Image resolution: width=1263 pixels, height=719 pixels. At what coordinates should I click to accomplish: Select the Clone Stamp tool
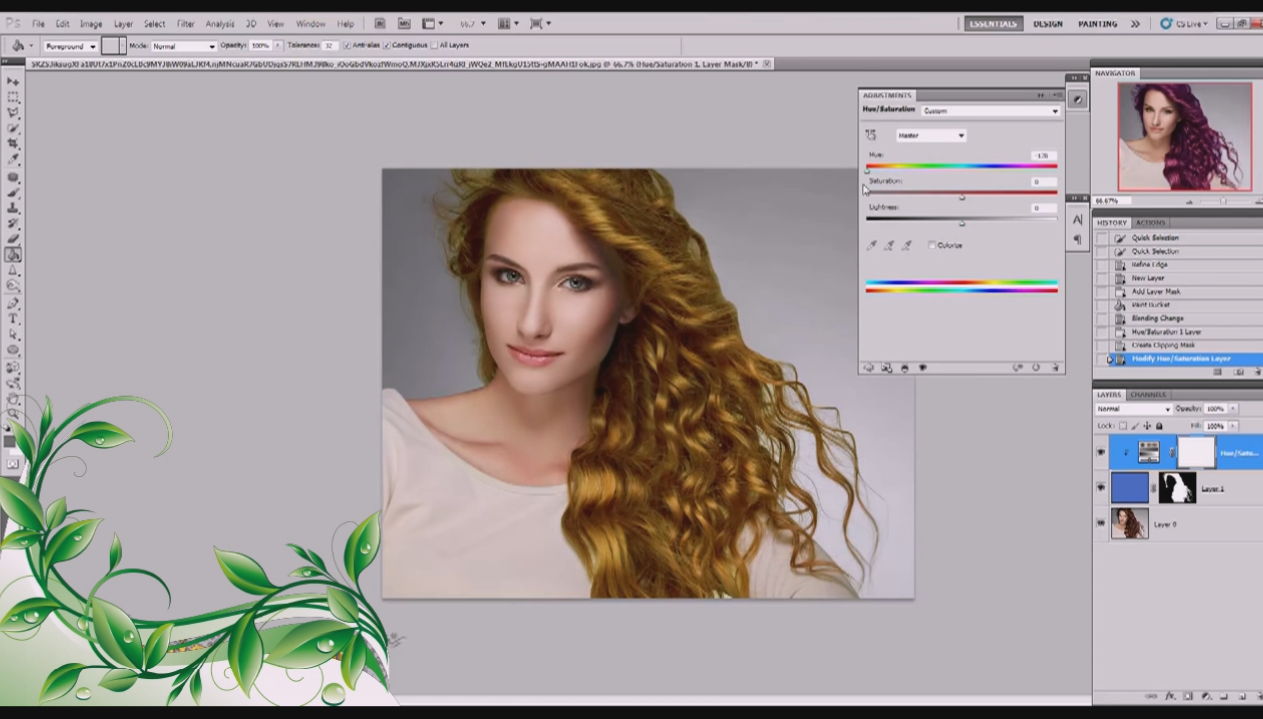[13, 207]
